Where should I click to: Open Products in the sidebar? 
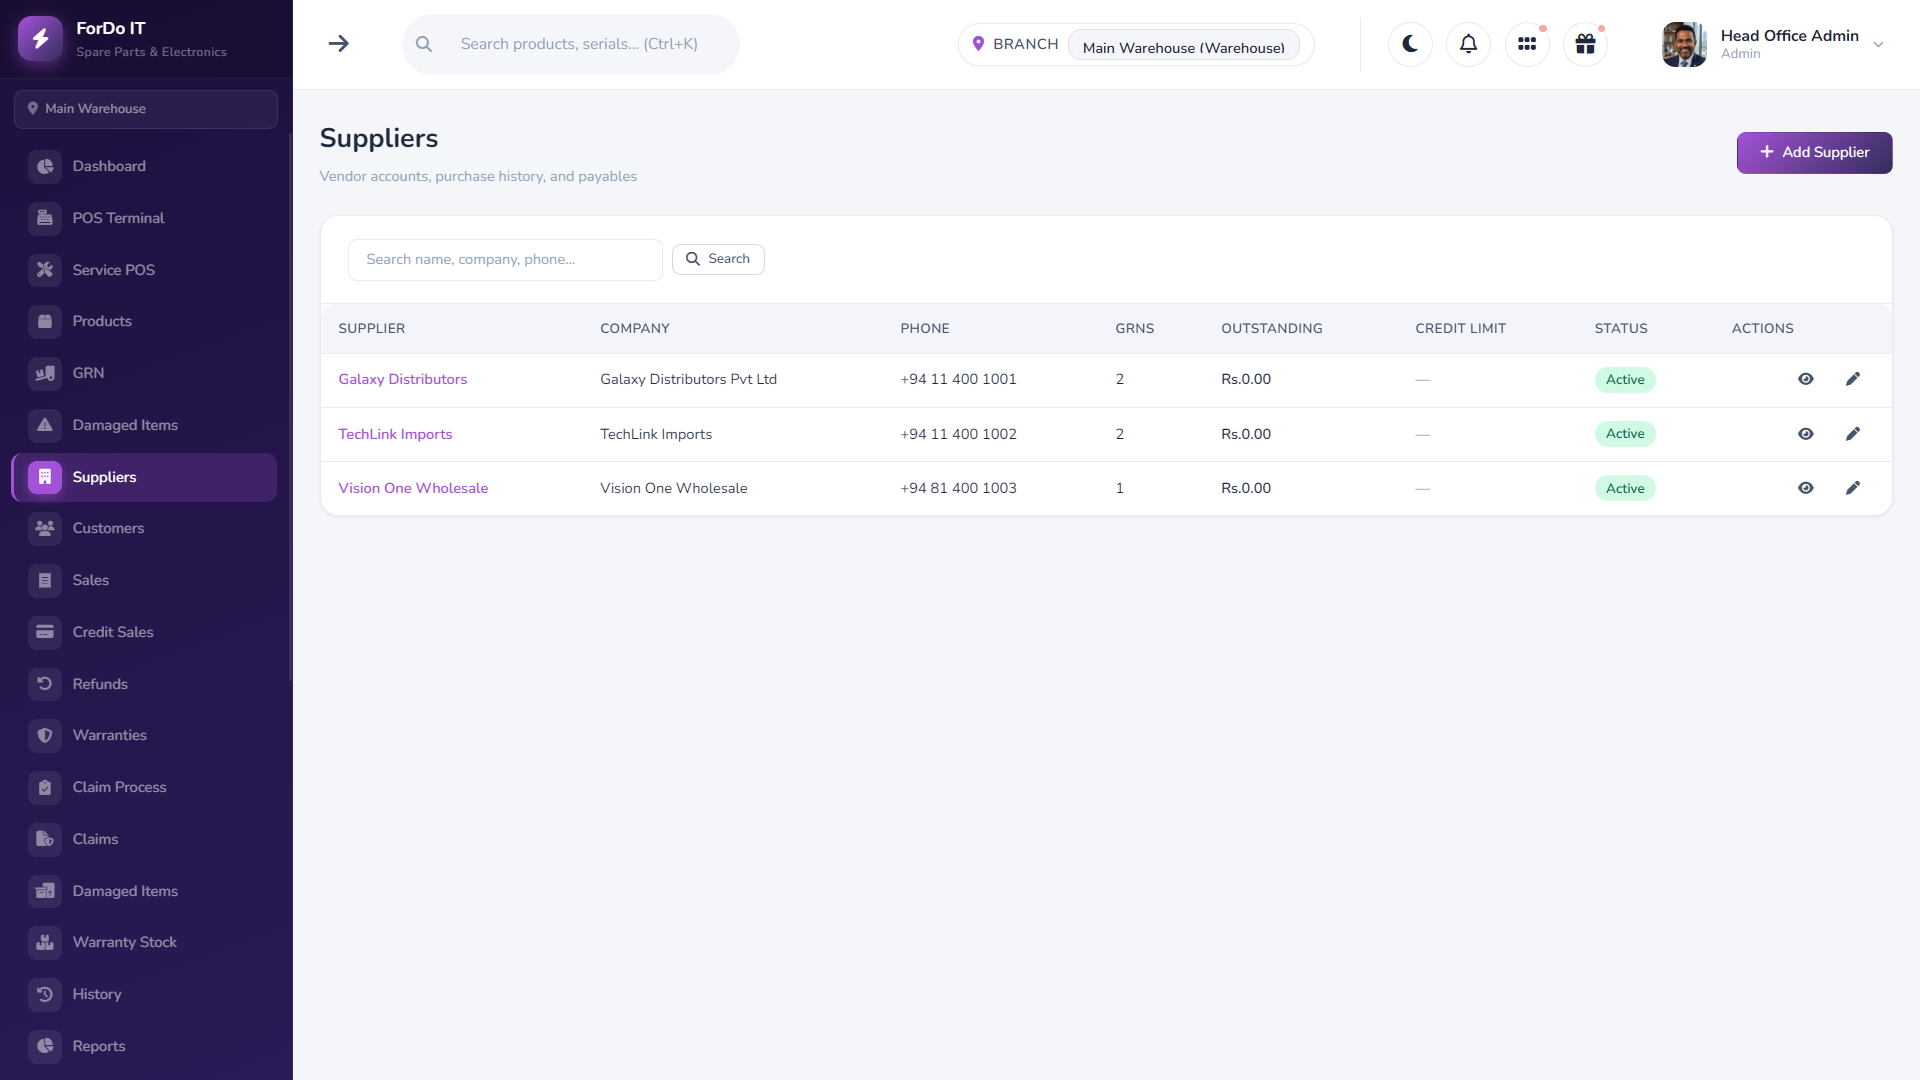[144, 321]
